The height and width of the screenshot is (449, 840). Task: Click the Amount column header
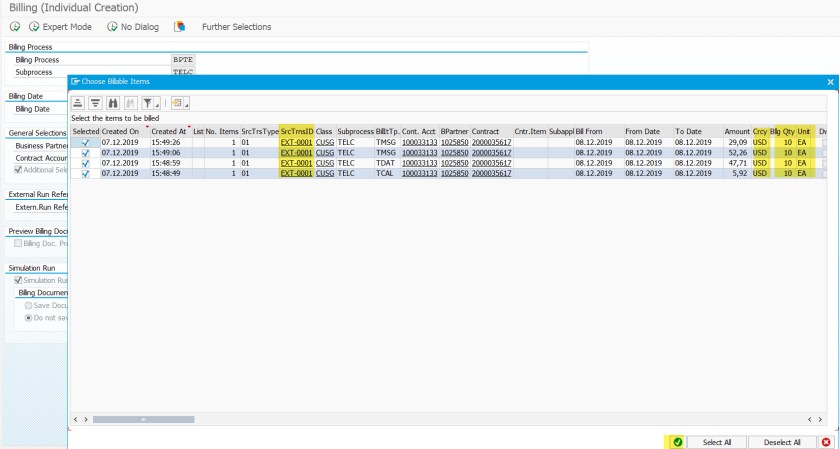tap(737, 131)
